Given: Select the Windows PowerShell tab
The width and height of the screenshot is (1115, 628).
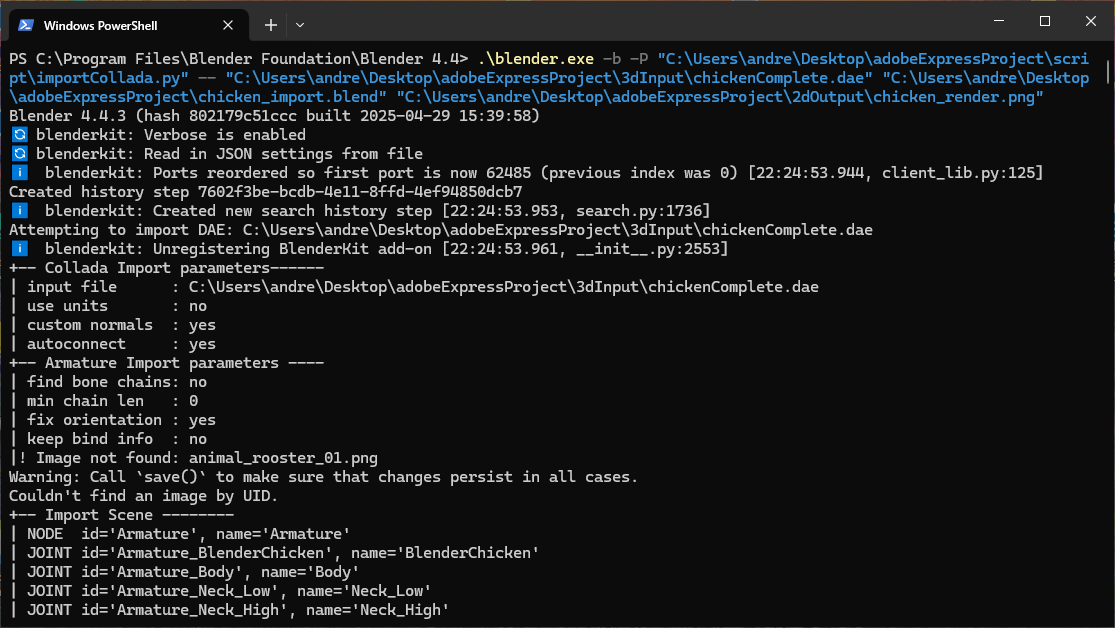Looking at the screenshot, I should pos(128,25).
